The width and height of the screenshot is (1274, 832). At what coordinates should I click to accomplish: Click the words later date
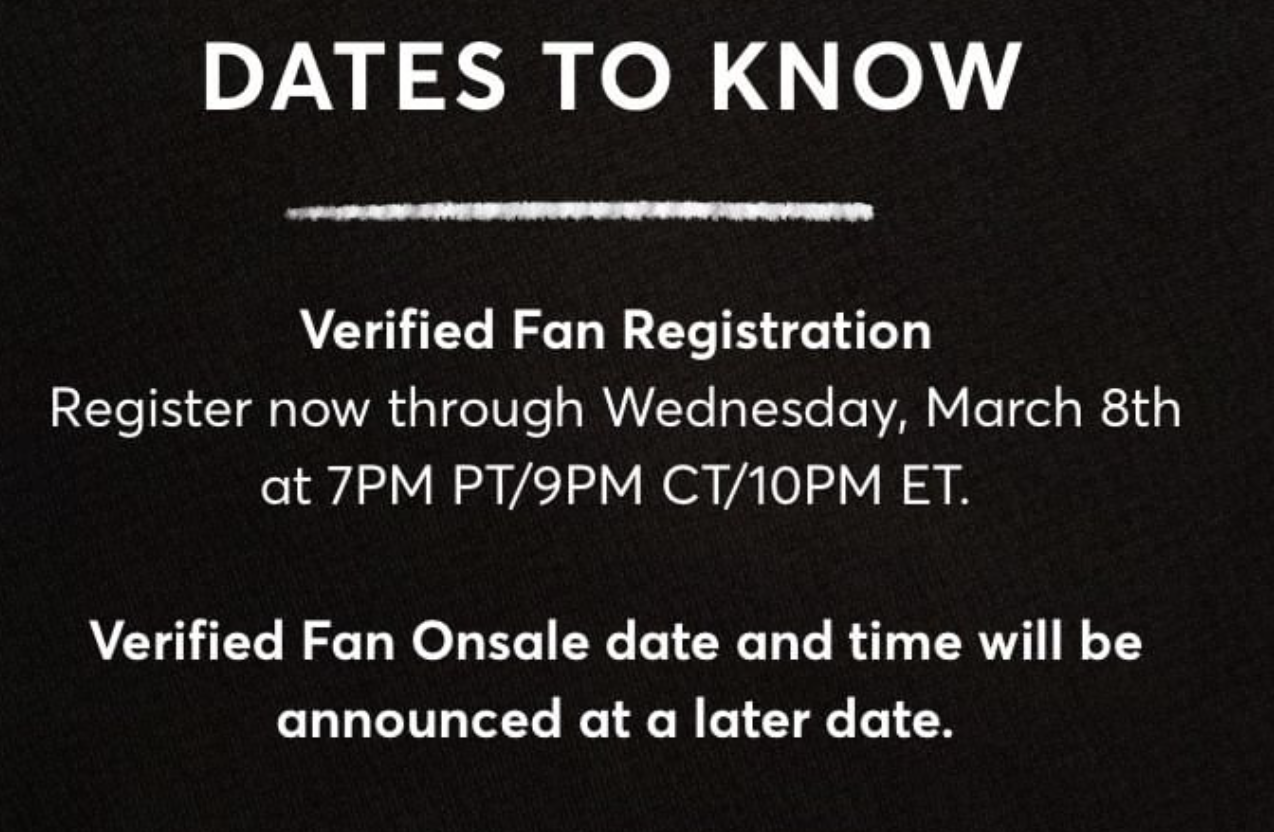tap(821, 720)
